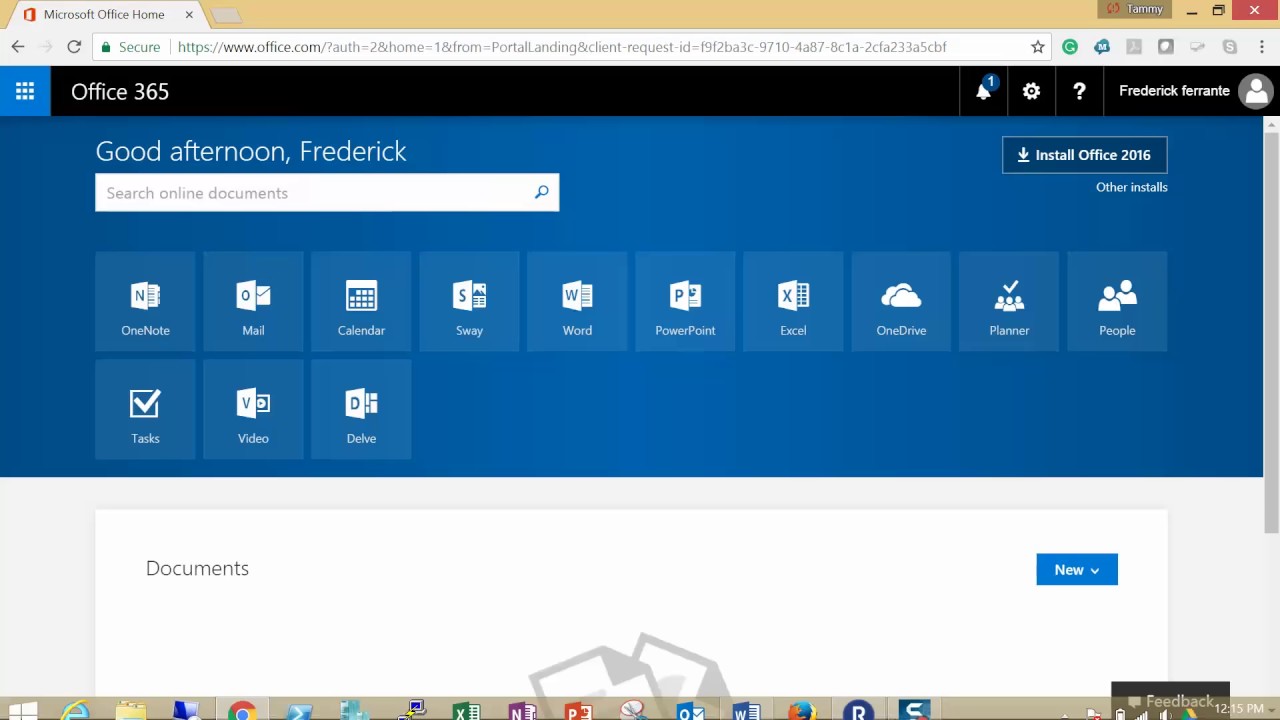Open the Grammarly extension icon
1280x720 pixels.
coord(1070,47)
